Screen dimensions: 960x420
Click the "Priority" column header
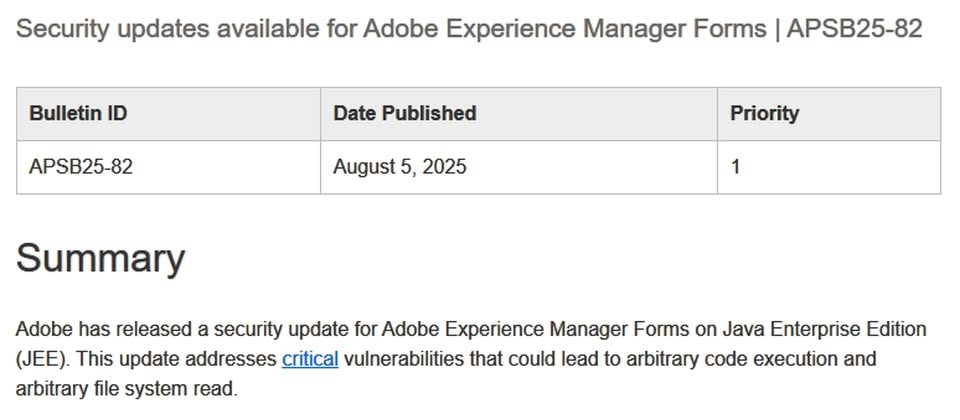tap(764, 114)
